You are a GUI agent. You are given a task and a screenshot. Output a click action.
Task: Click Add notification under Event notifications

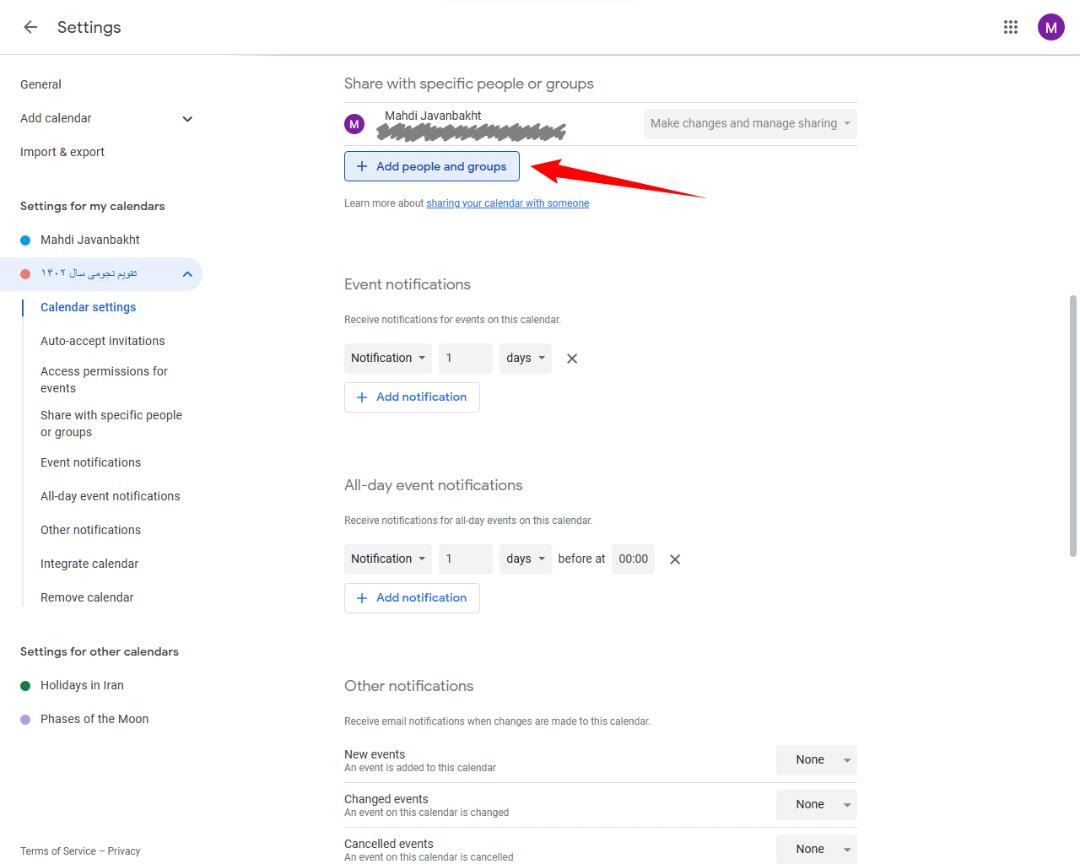(x=412, y=397)
